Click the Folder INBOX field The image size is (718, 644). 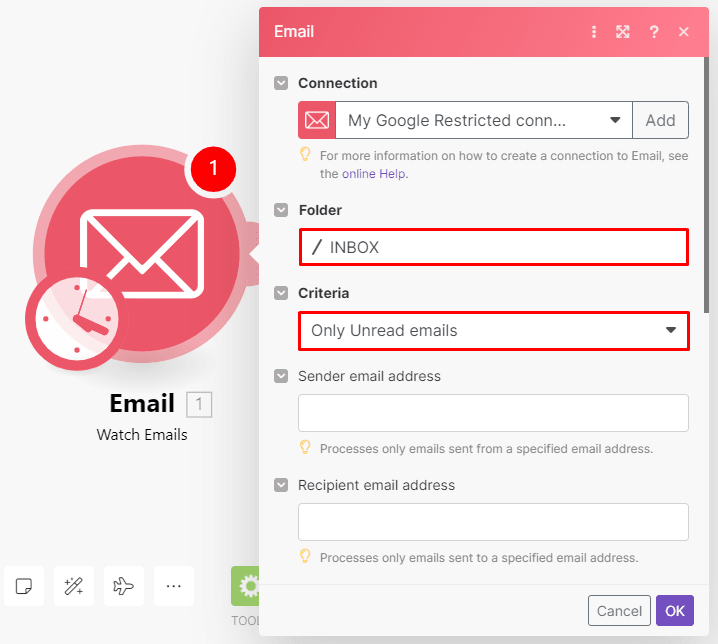click(x=493, y=247)
